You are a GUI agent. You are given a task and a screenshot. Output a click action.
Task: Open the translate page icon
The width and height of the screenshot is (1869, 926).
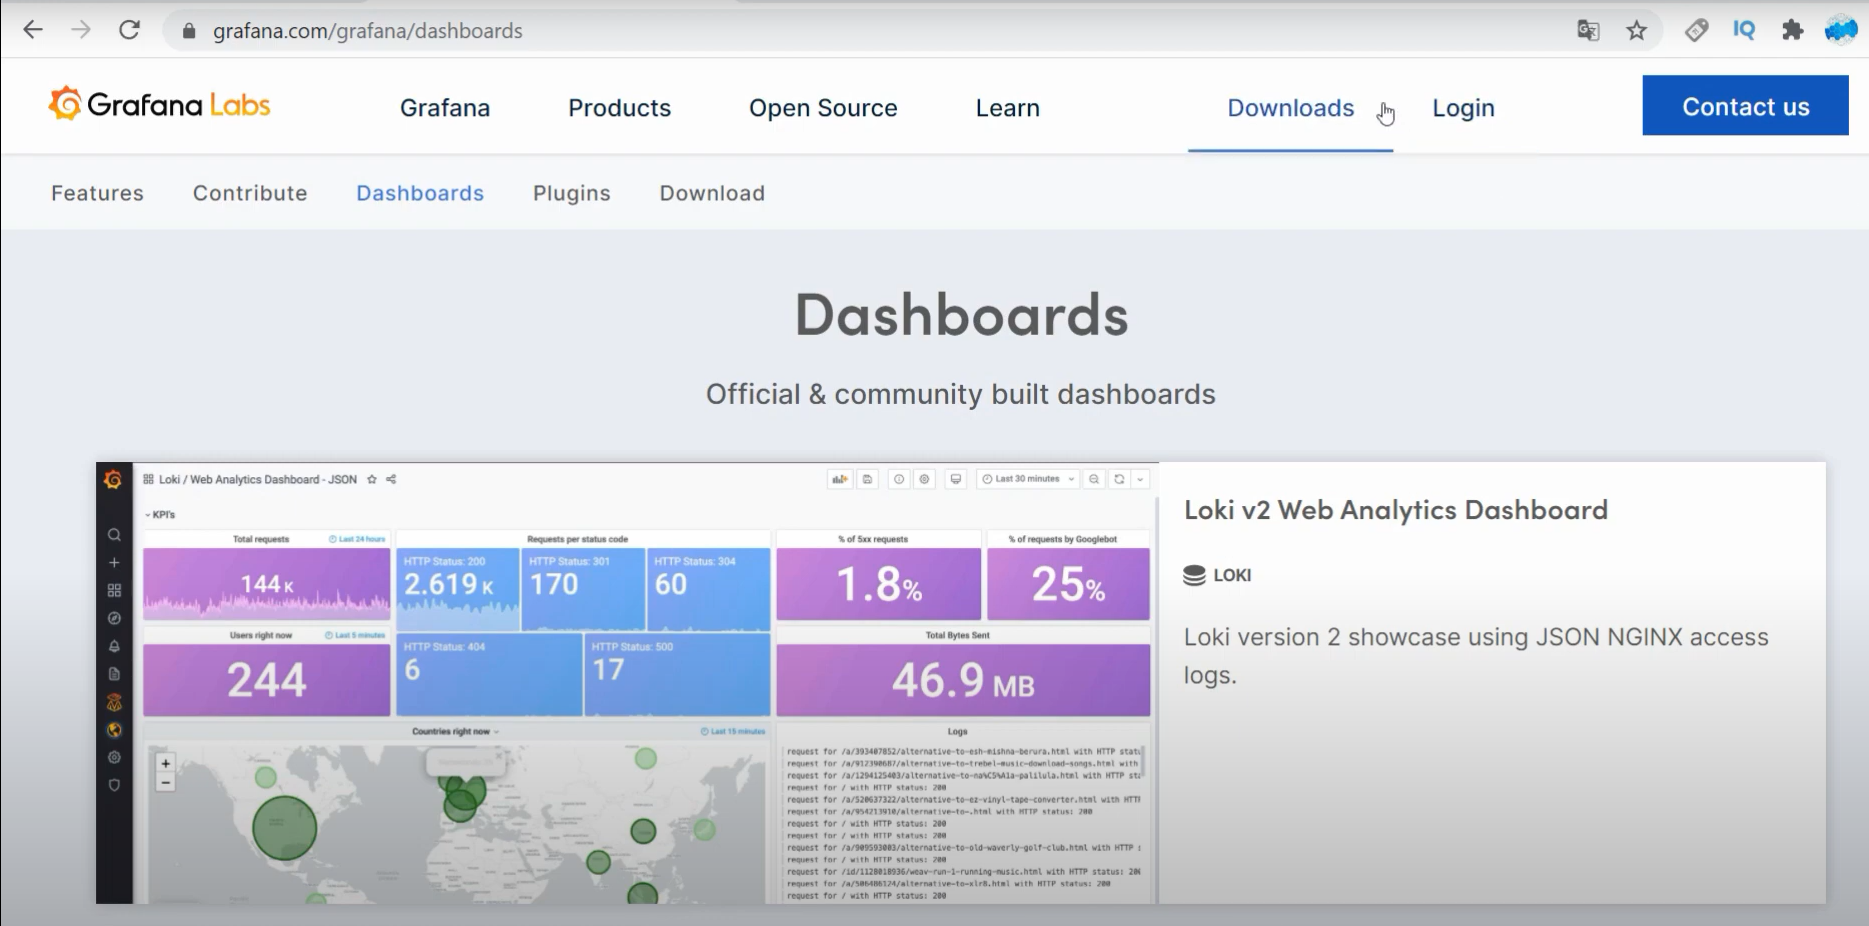[1588, 31]
